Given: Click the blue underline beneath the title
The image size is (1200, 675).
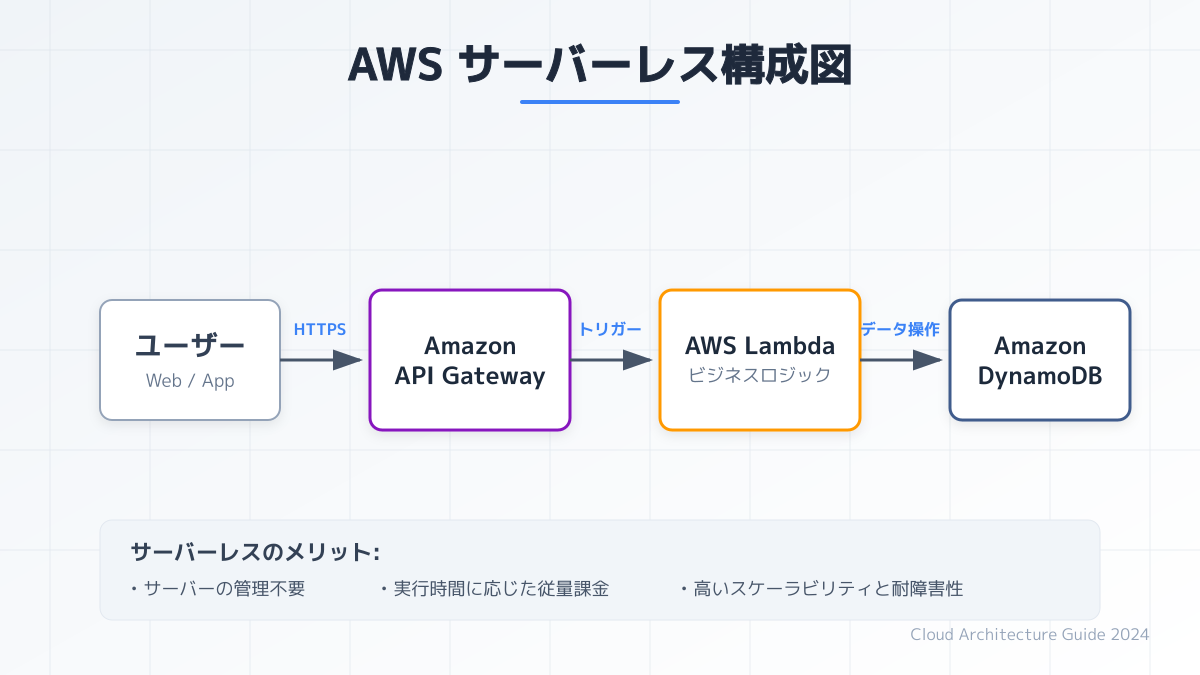Looking at the screenshot, I should click(600, 101).
